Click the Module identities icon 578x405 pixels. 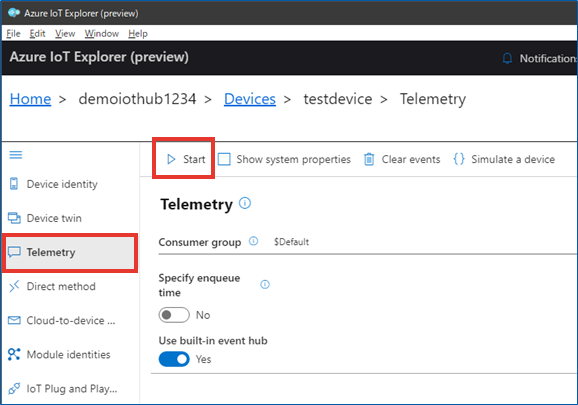(x=14, y=354)
